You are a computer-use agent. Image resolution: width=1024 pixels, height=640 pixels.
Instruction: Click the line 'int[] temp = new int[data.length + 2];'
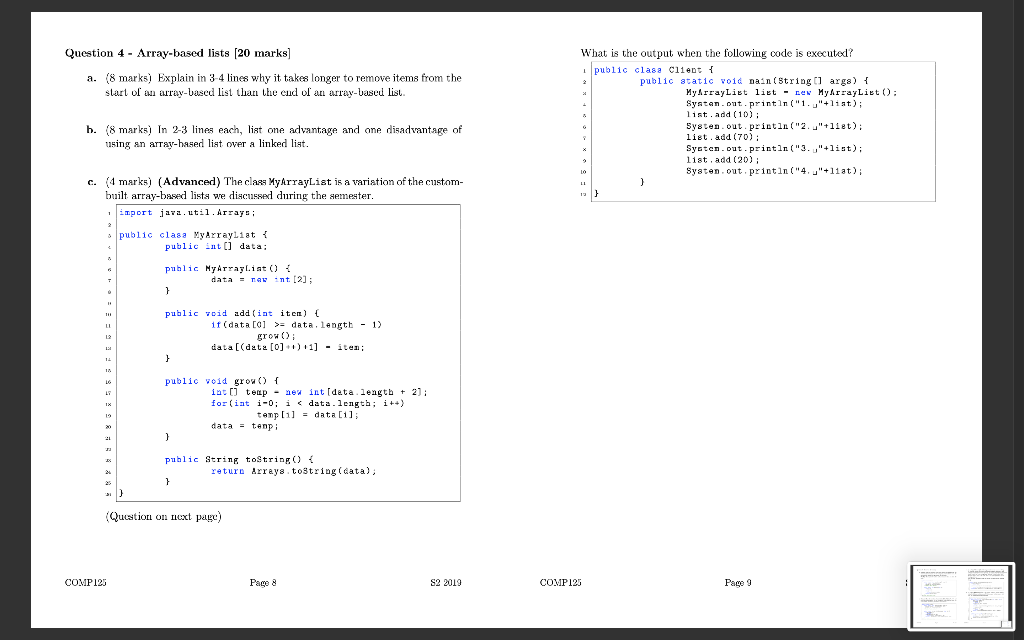point(319,392)
